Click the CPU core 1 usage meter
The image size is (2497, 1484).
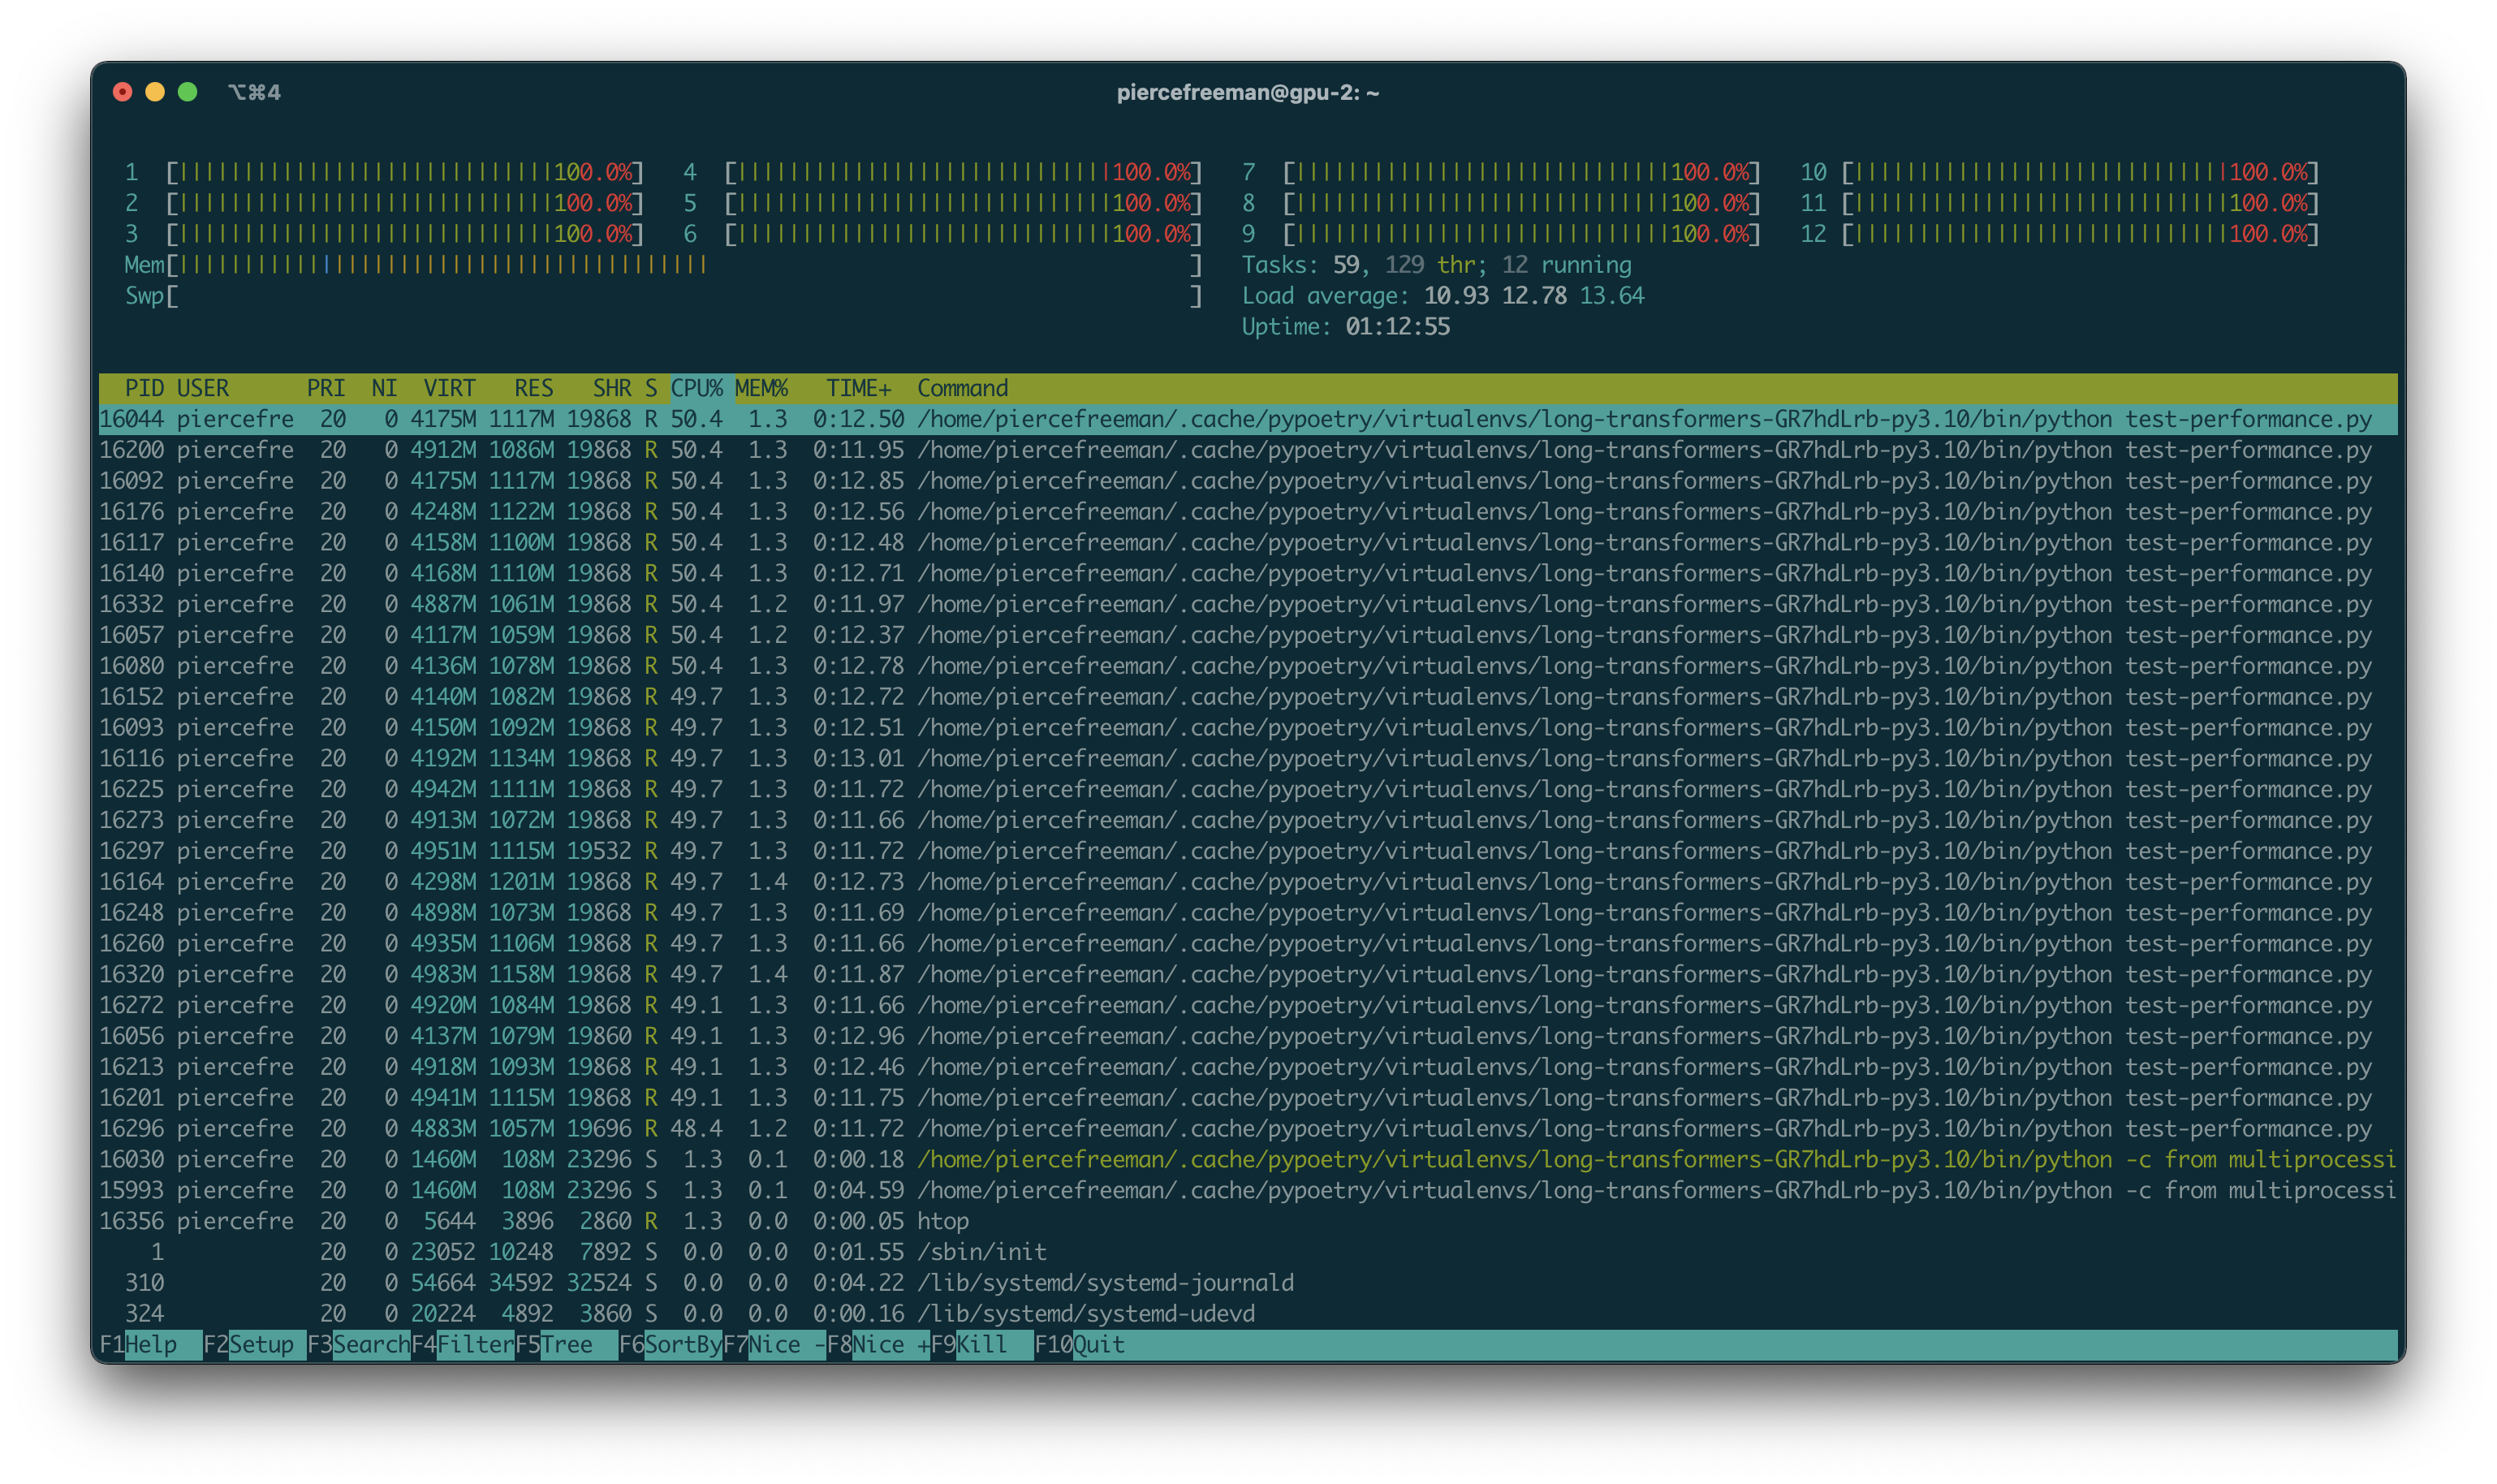[400, 172]
